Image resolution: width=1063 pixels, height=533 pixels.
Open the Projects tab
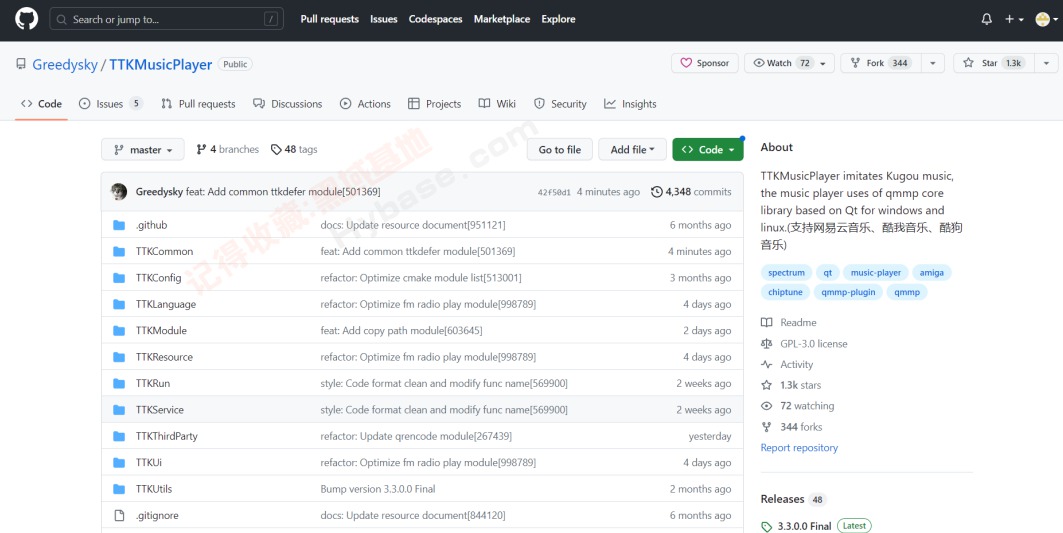pyautogui.click(x=435, y=104)
